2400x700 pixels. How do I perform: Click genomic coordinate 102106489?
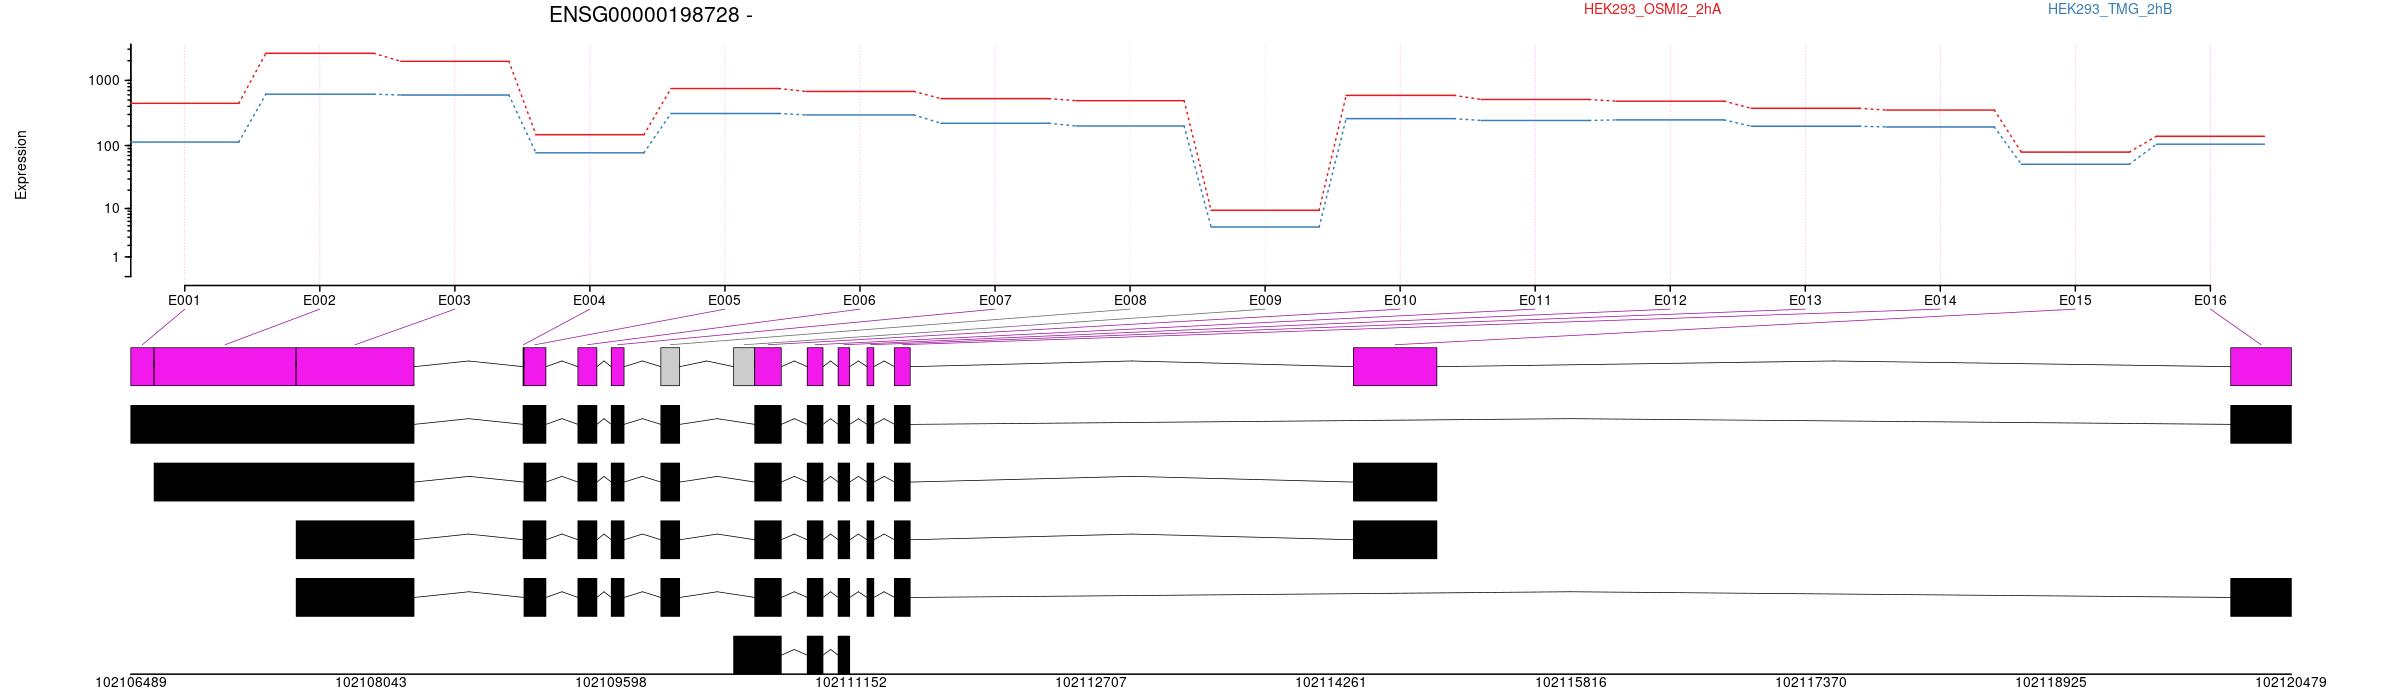[131, 683]
